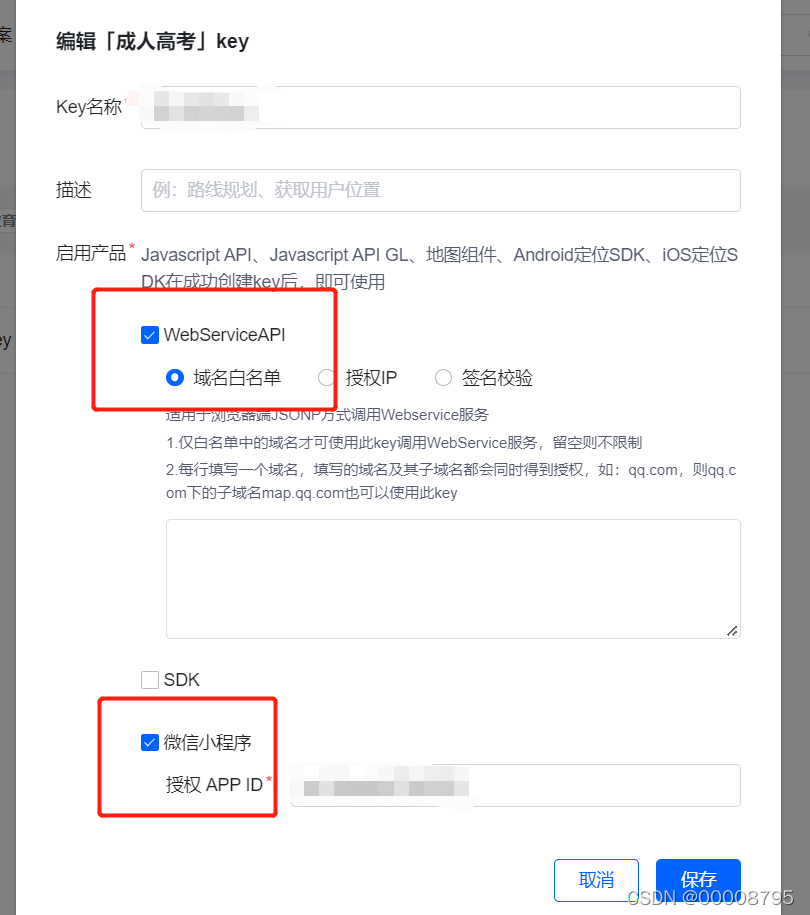
Task: Grab the textarea resize corner handle
Action: (x=732, y=631)
